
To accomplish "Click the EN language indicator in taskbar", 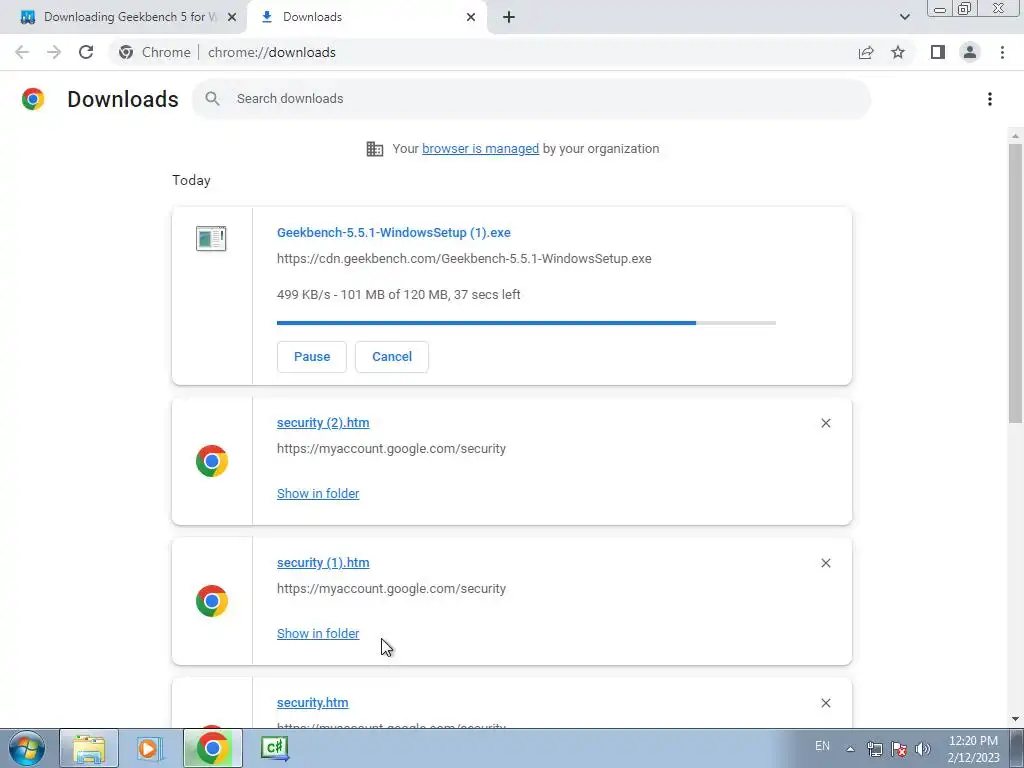I will 822,746.
